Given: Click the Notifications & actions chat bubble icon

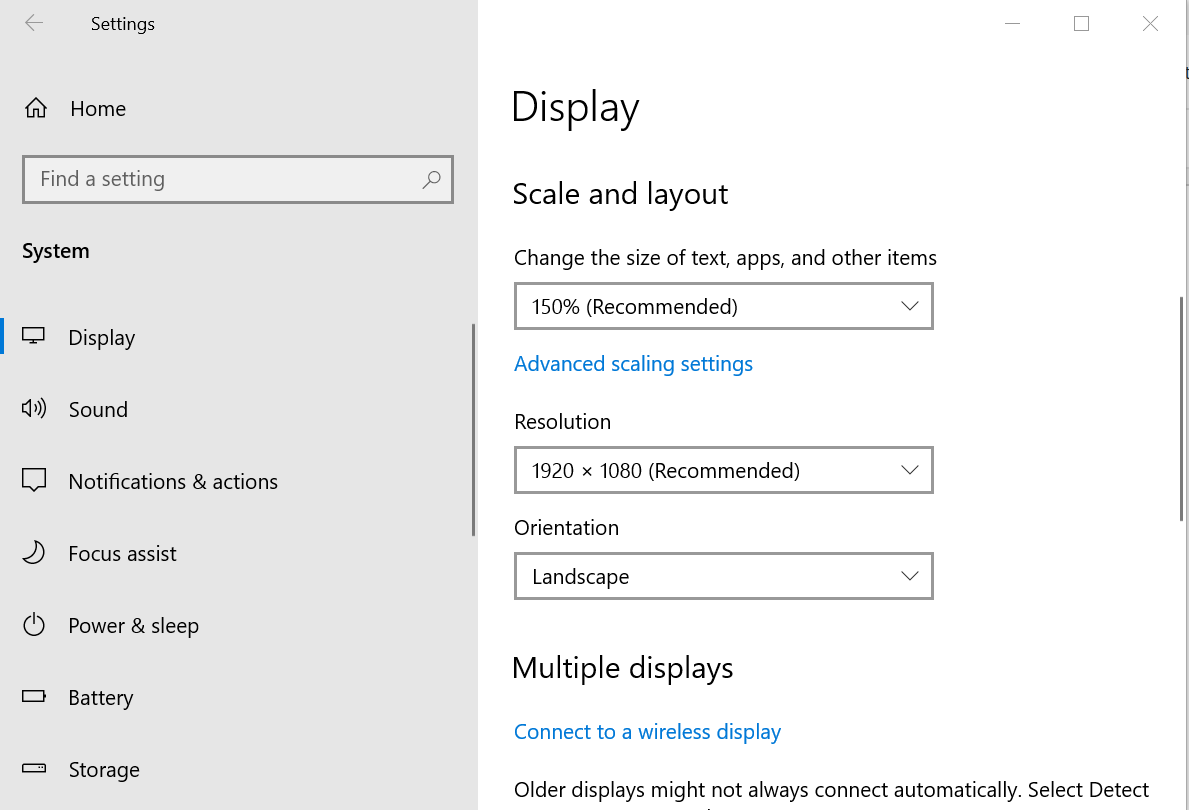Looking at the screenshot, I should click(x=34, y=481).
